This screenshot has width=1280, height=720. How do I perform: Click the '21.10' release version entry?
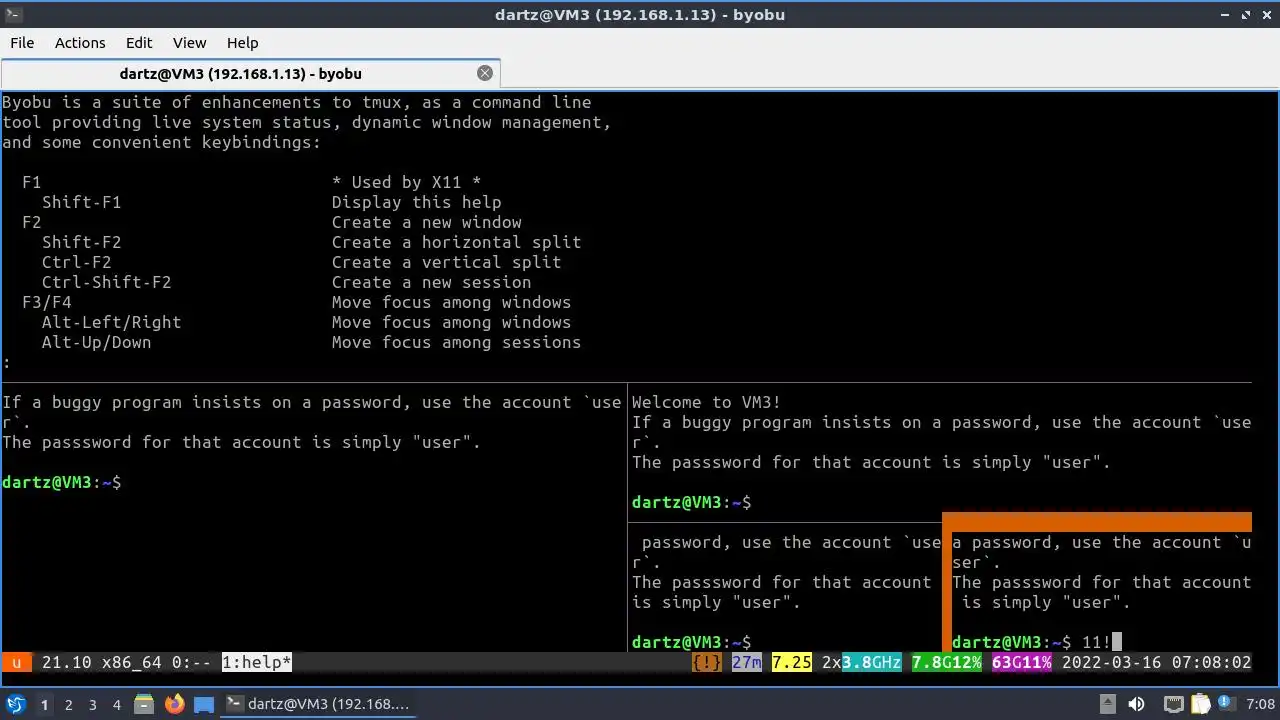click(x=66, y=662)
